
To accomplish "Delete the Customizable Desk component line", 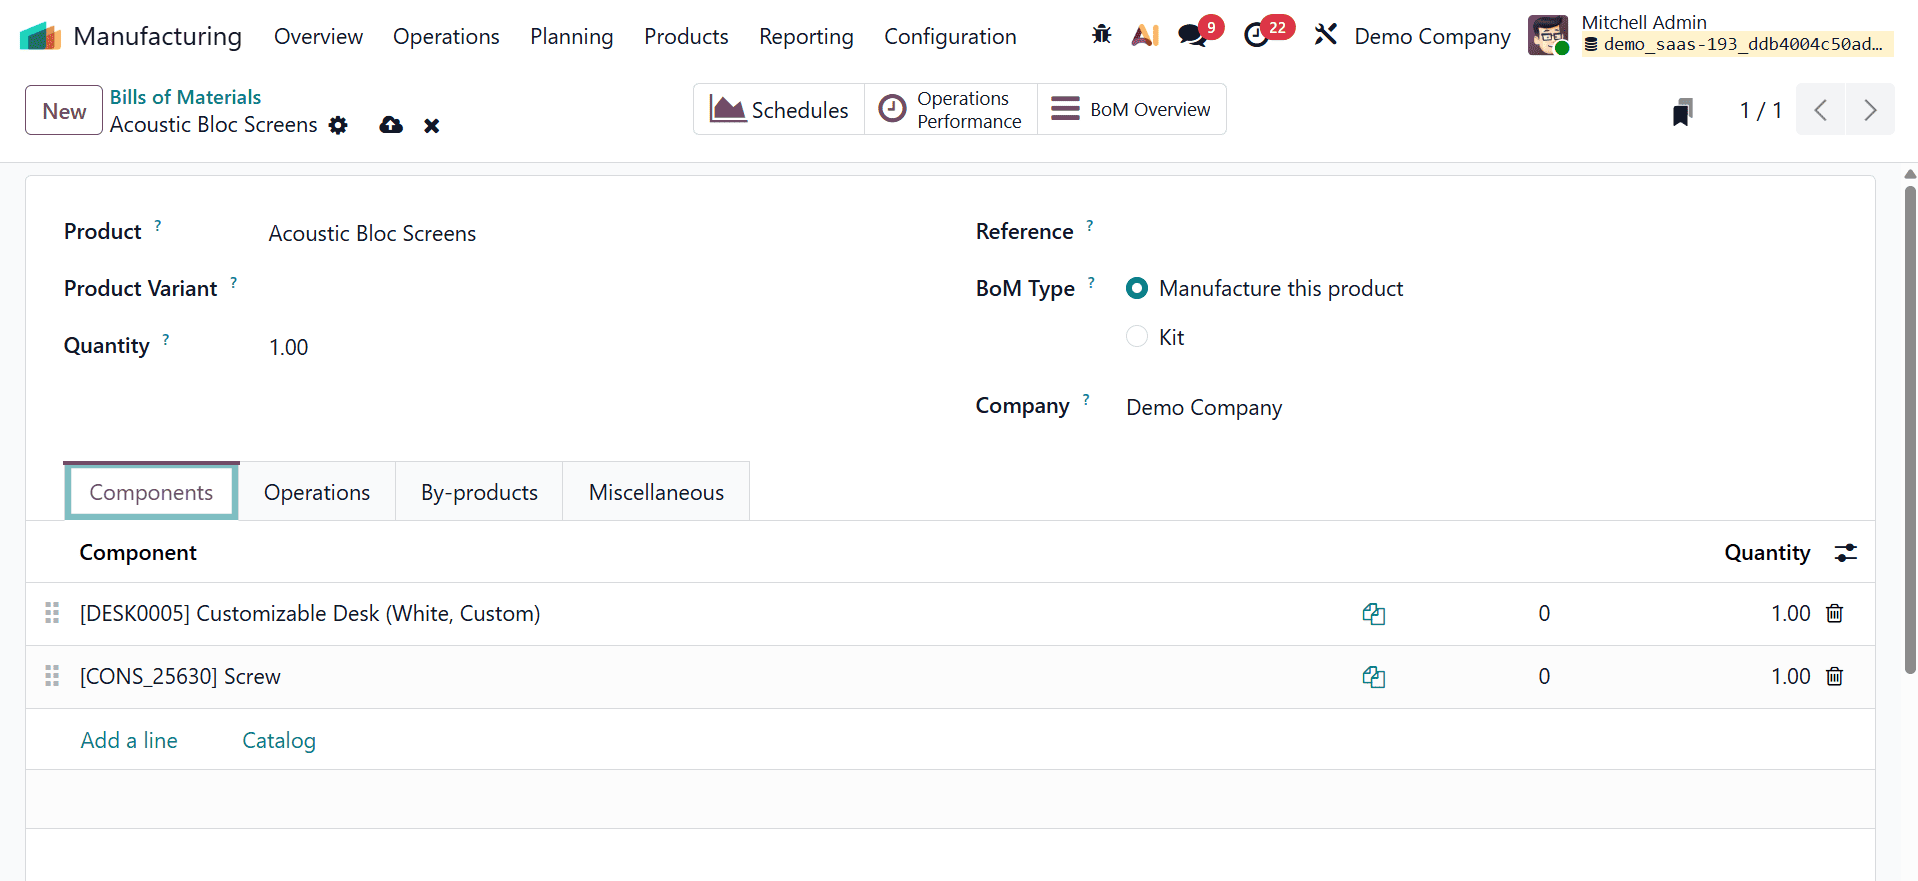I will coord(1835,613).
